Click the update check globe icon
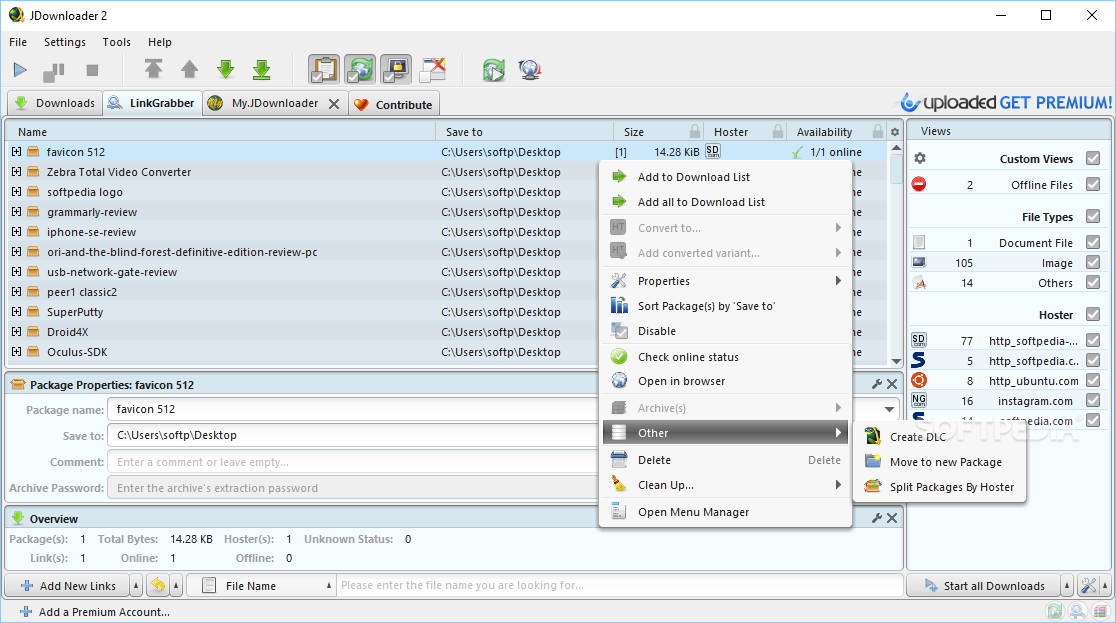Viewport: 1116px width, 623px height. click(x=530, y=70)
